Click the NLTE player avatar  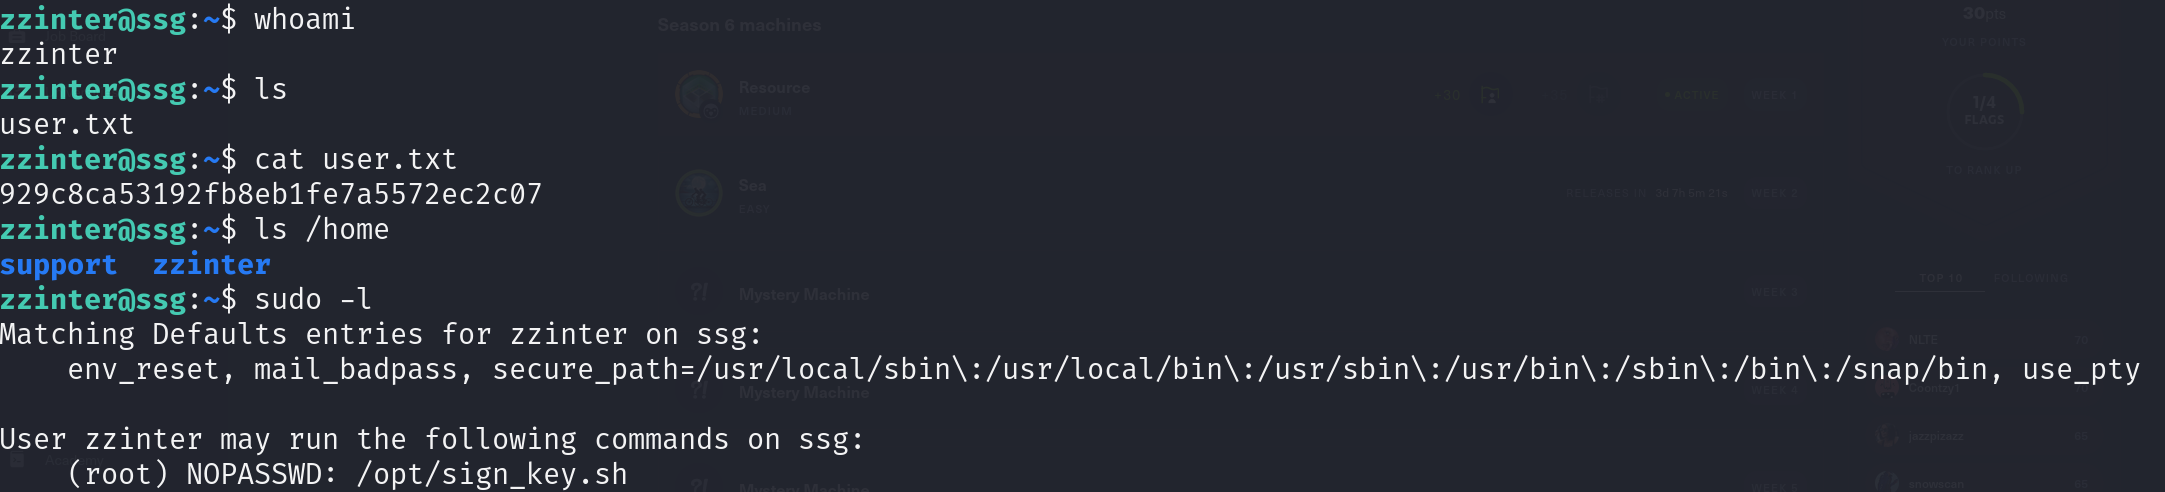coord(1887,340)
